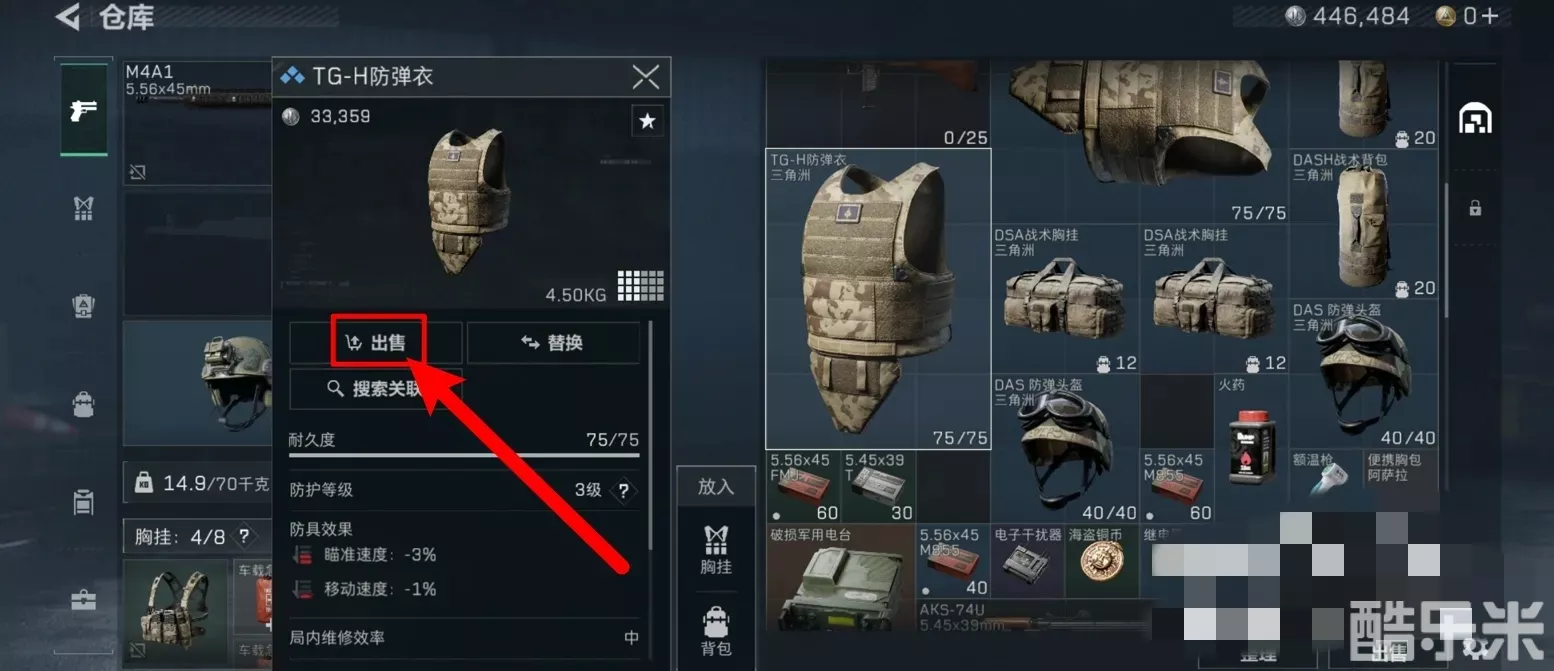Image resolution: width=1554 pixels, height=671 pixels.
Task: Choose 背包 under the 放入 menu
Action: (716, 632)
